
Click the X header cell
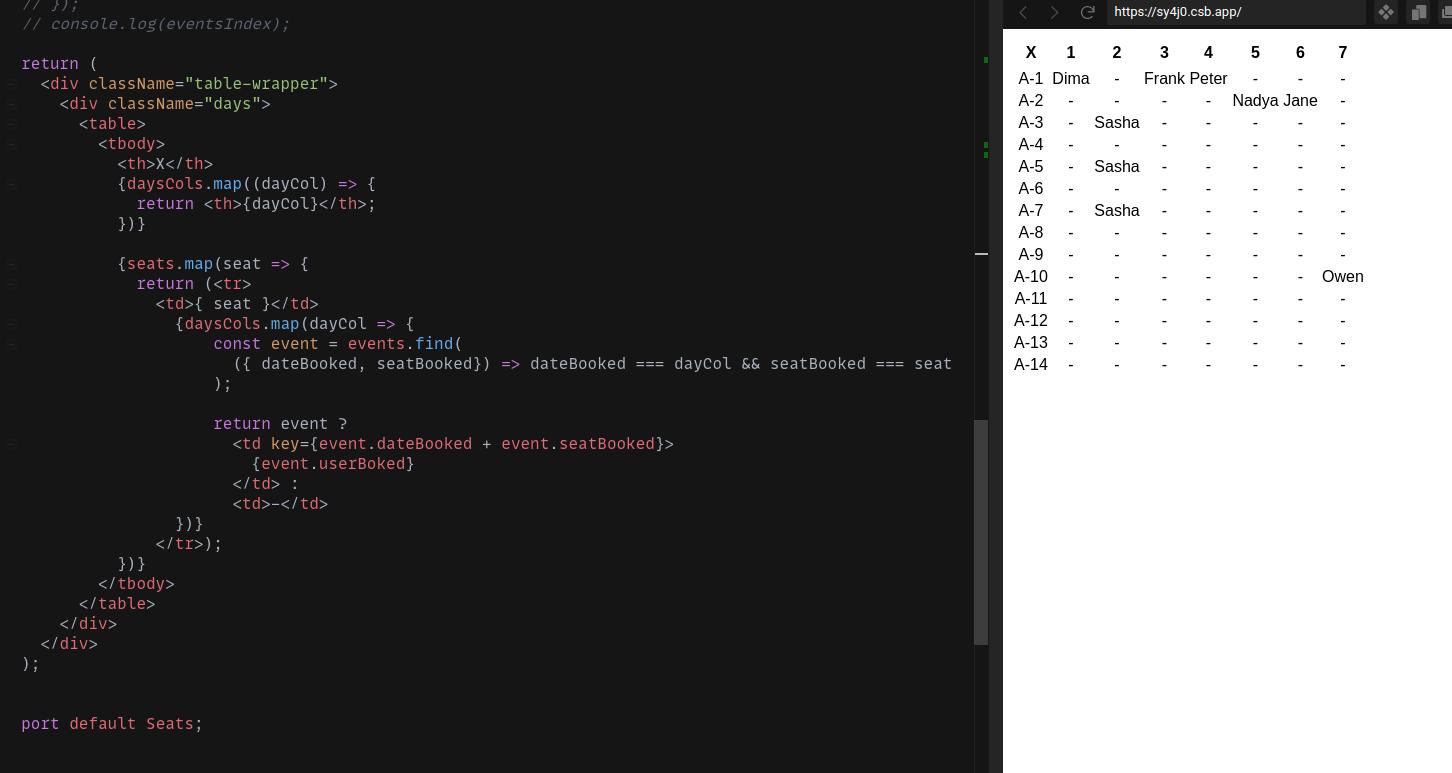[x=1031, y=52]
